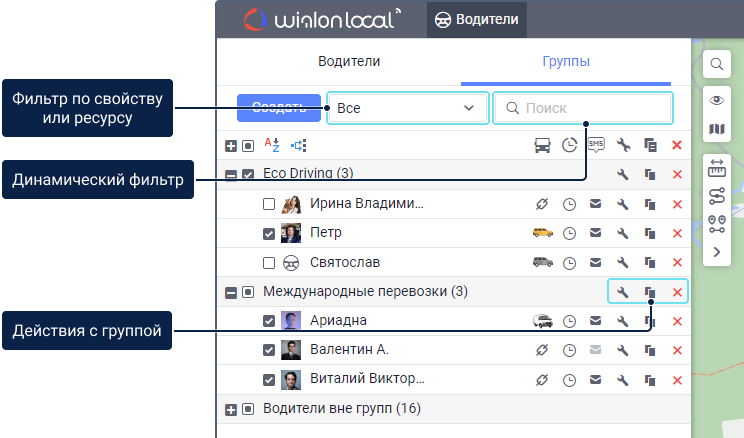The image size is (744, 438).
Task: Sort list alphabetically with A-Z icon
Action: tap(272, 145)
